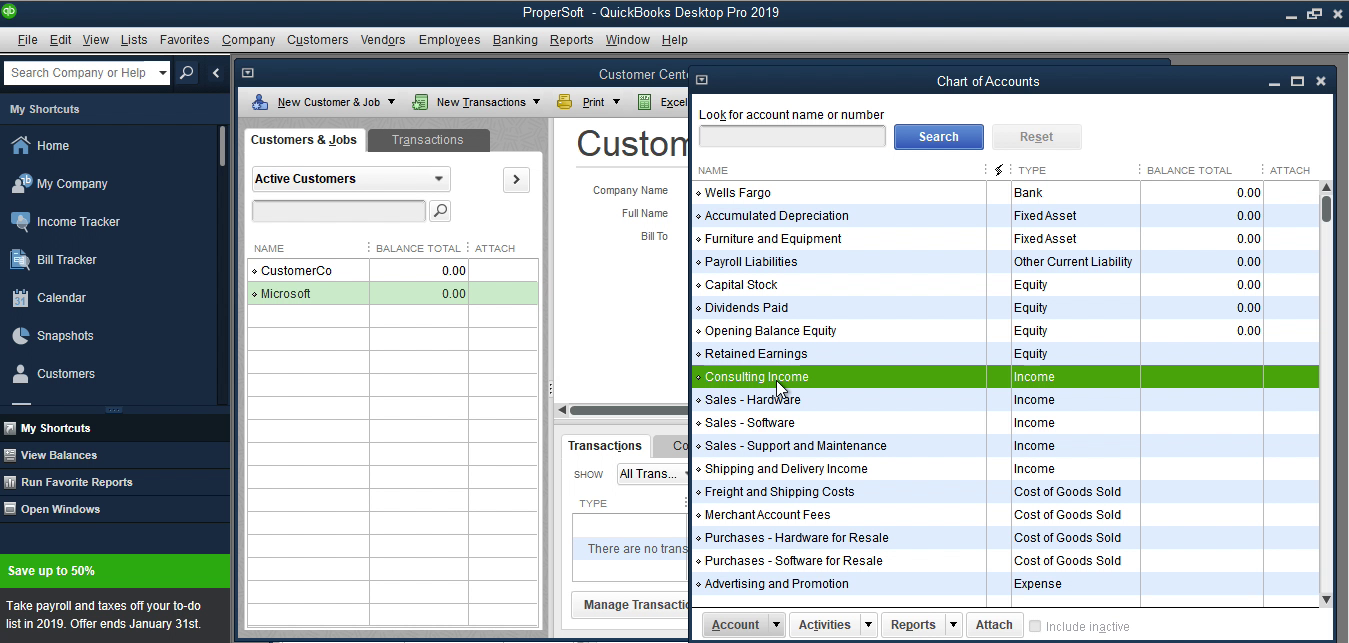The width and height of the screenshot is (1349, 643).
Task: Click the Open Windows panel icon
Action: tap(10, 509)
